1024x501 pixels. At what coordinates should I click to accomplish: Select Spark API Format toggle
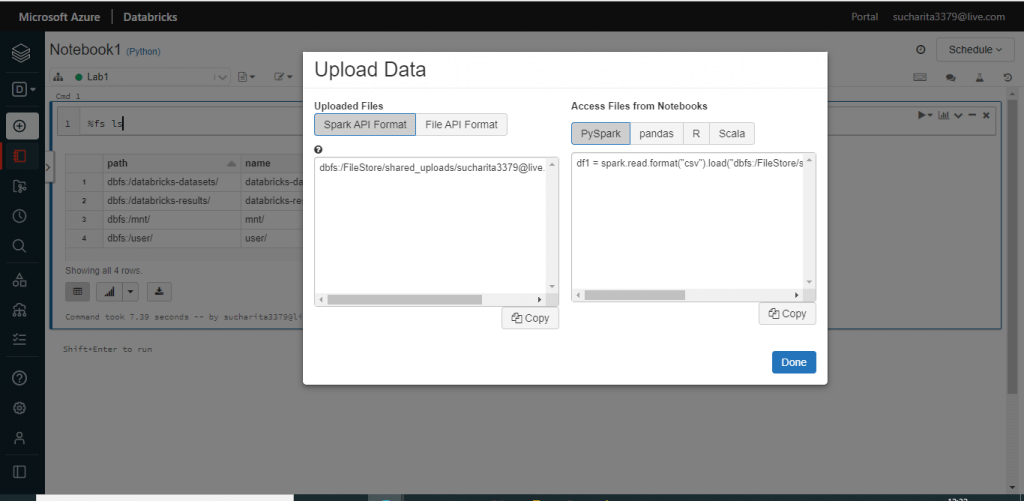click(364, 124)
